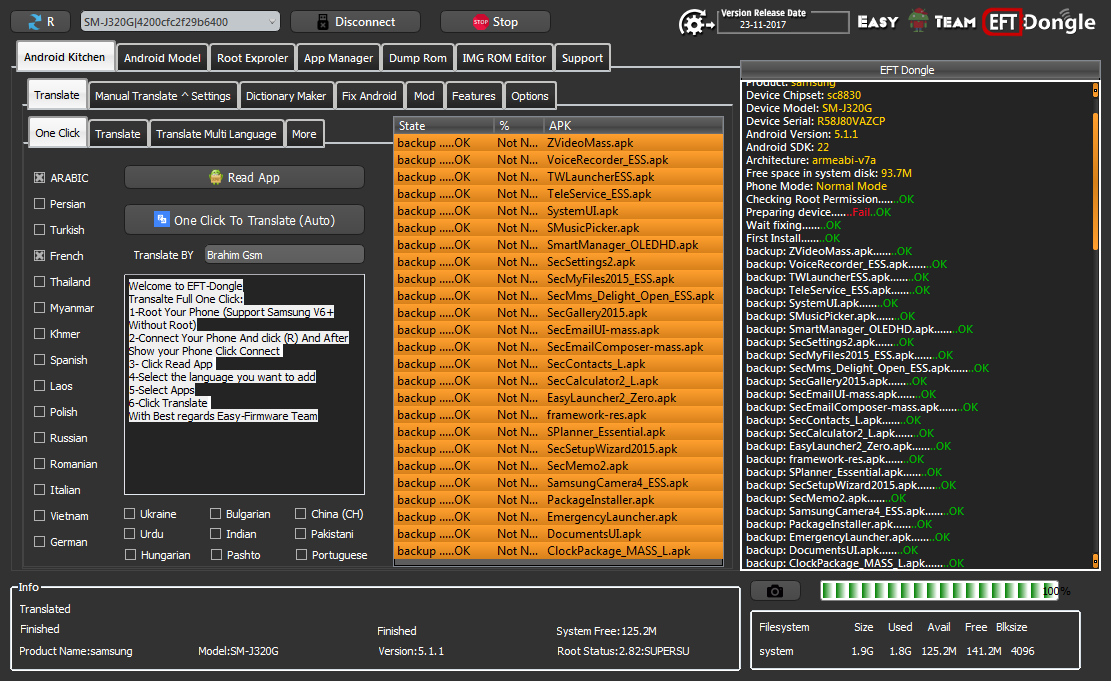Select the Features tab

tap(473, 96)
